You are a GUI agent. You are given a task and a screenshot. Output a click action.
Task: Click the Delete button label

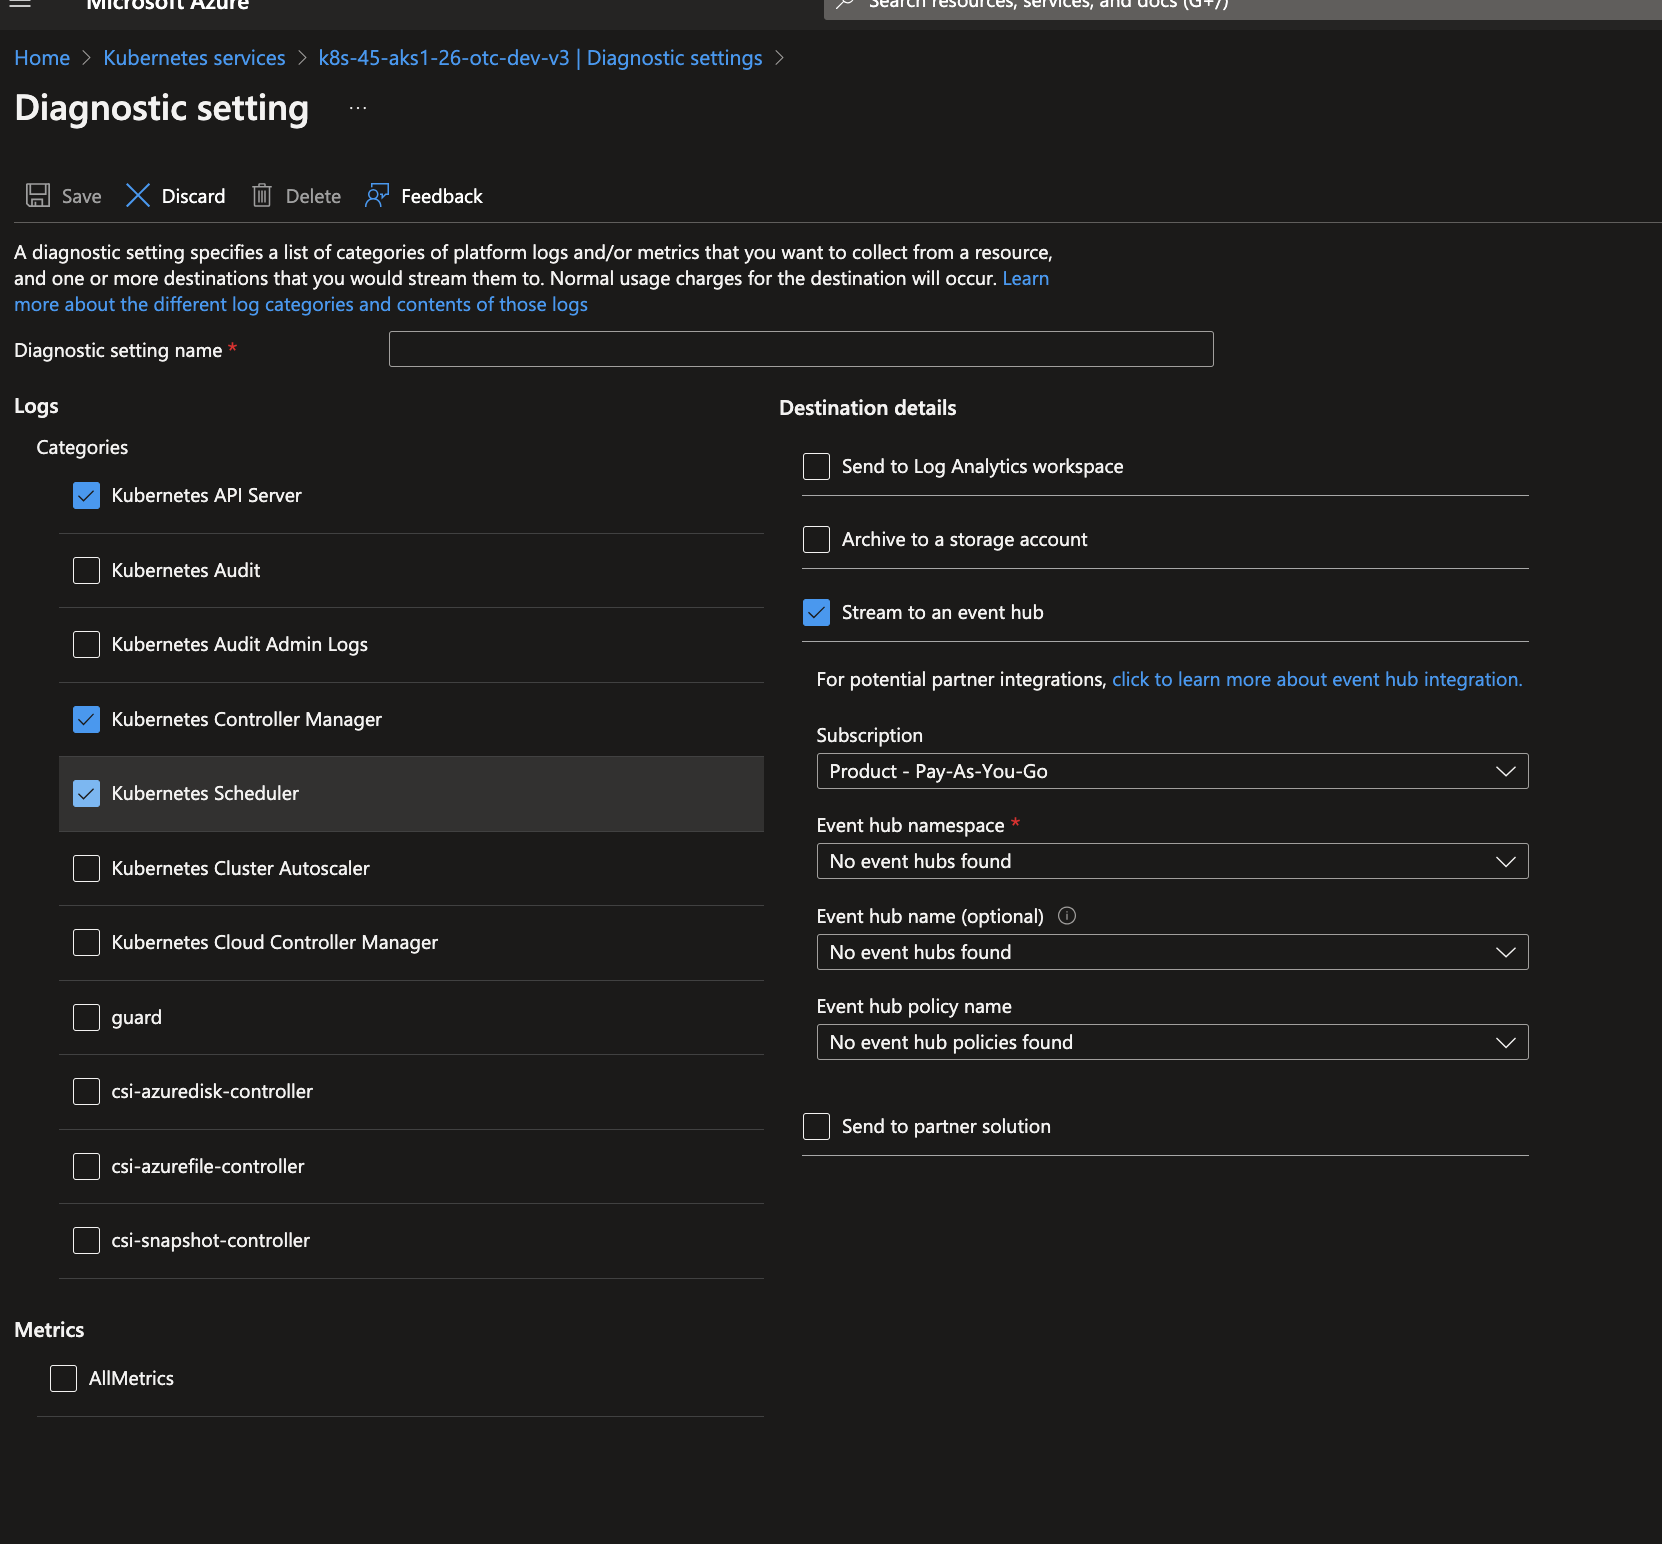[x=313, y=196]
